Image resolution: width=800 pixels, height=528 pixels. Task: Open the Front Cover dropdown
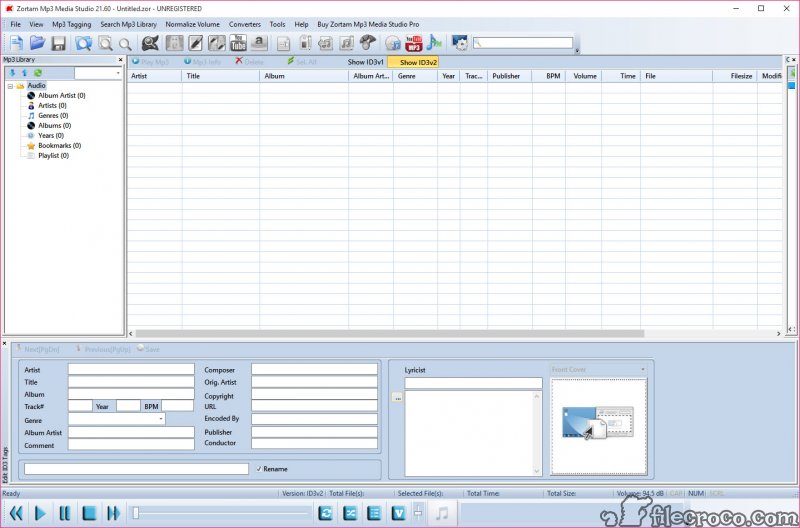(x=643, y=369)
